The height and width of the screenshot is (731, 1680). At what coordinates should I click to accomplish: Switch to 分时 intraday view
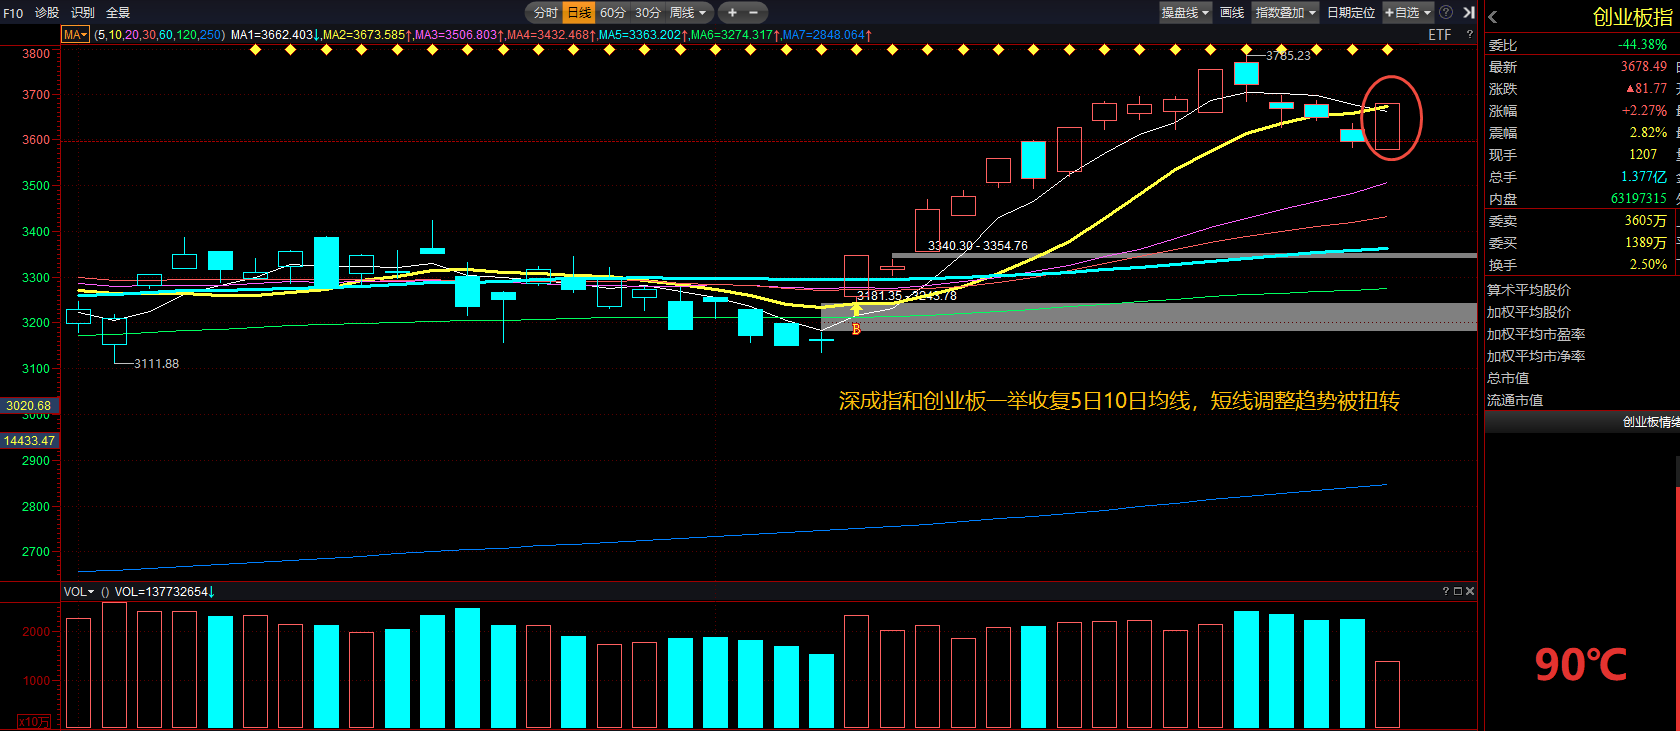point(545,13)
